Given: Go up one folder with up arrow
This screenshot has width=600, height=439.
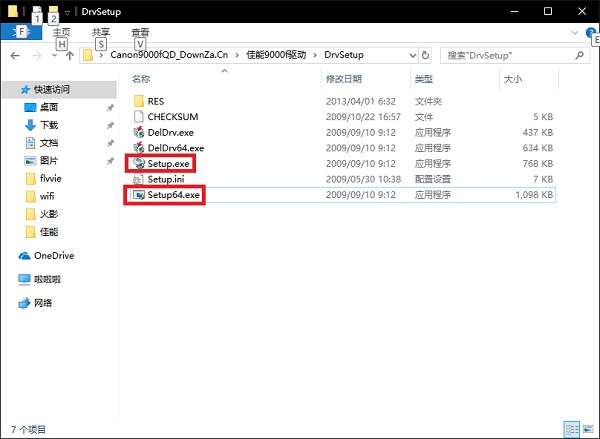Looking at the screenshot, I should click(70, 56).
